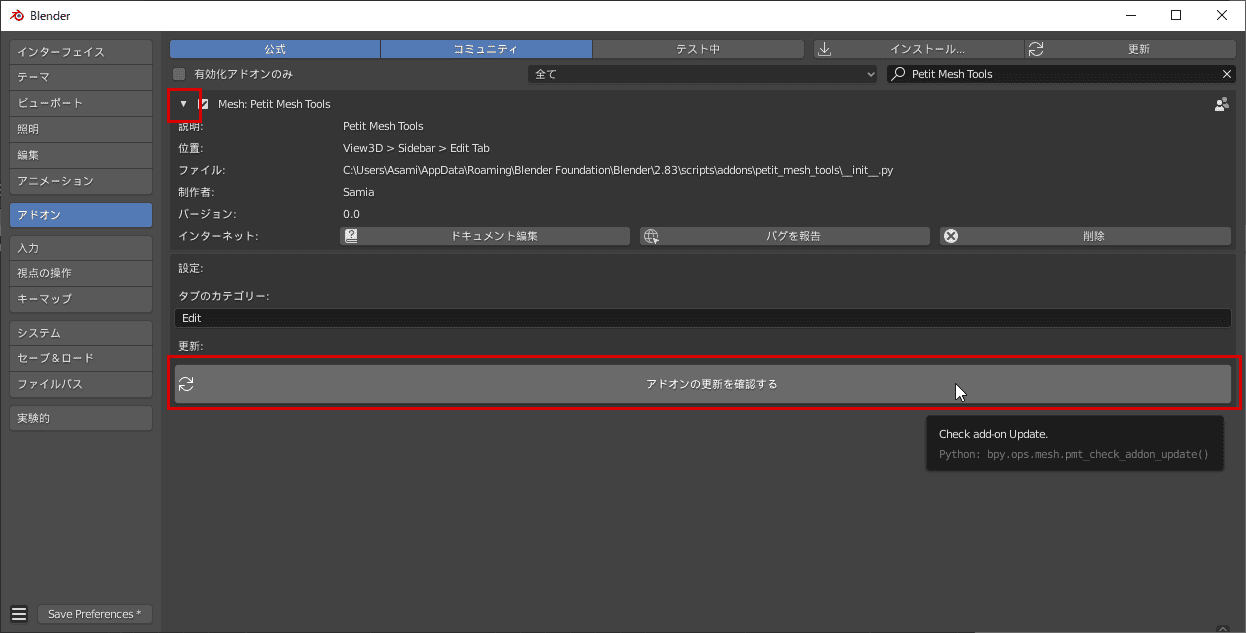Open the 照明 preferences section
The width and height of the screenshot is (1246, 633).
(x=81, y=129)
